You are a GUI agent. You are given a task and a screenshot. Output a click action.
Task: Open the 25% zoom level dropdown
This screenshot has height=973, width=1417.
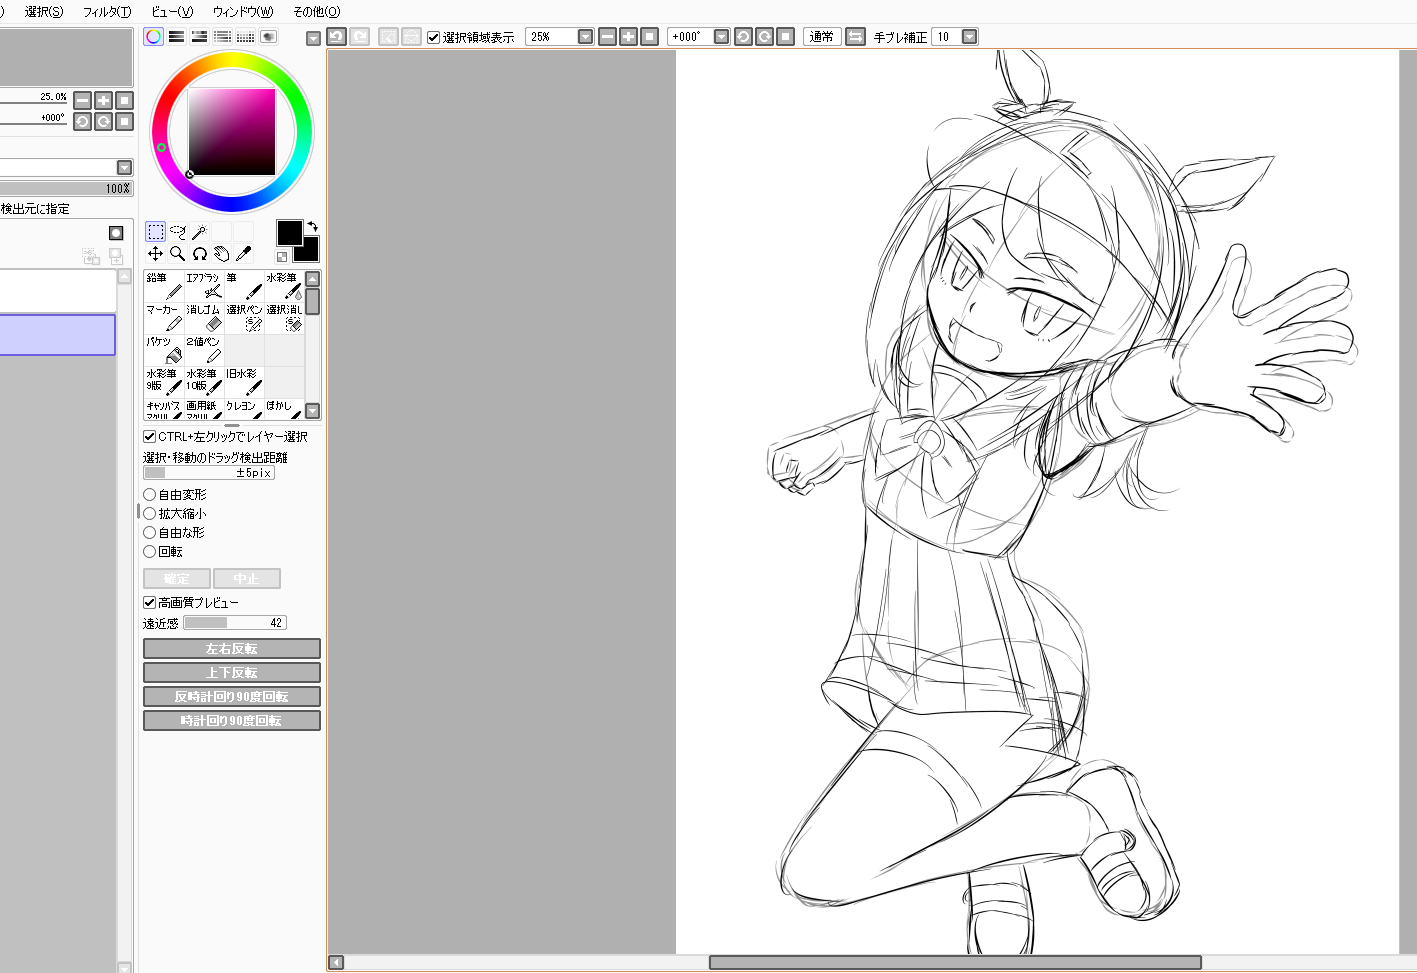click(x=585, y=37)
